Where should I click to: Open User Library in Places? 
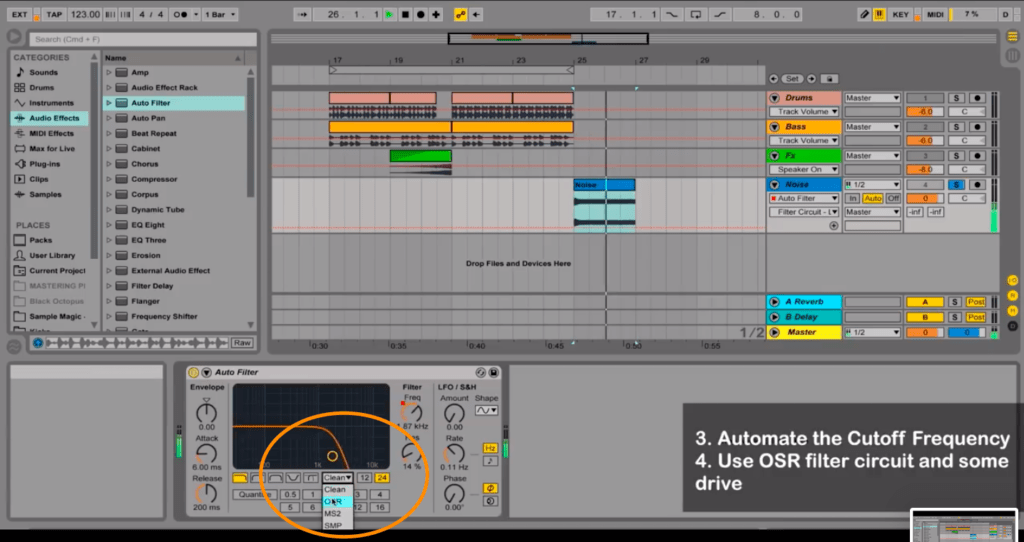(x=52, y=255)
